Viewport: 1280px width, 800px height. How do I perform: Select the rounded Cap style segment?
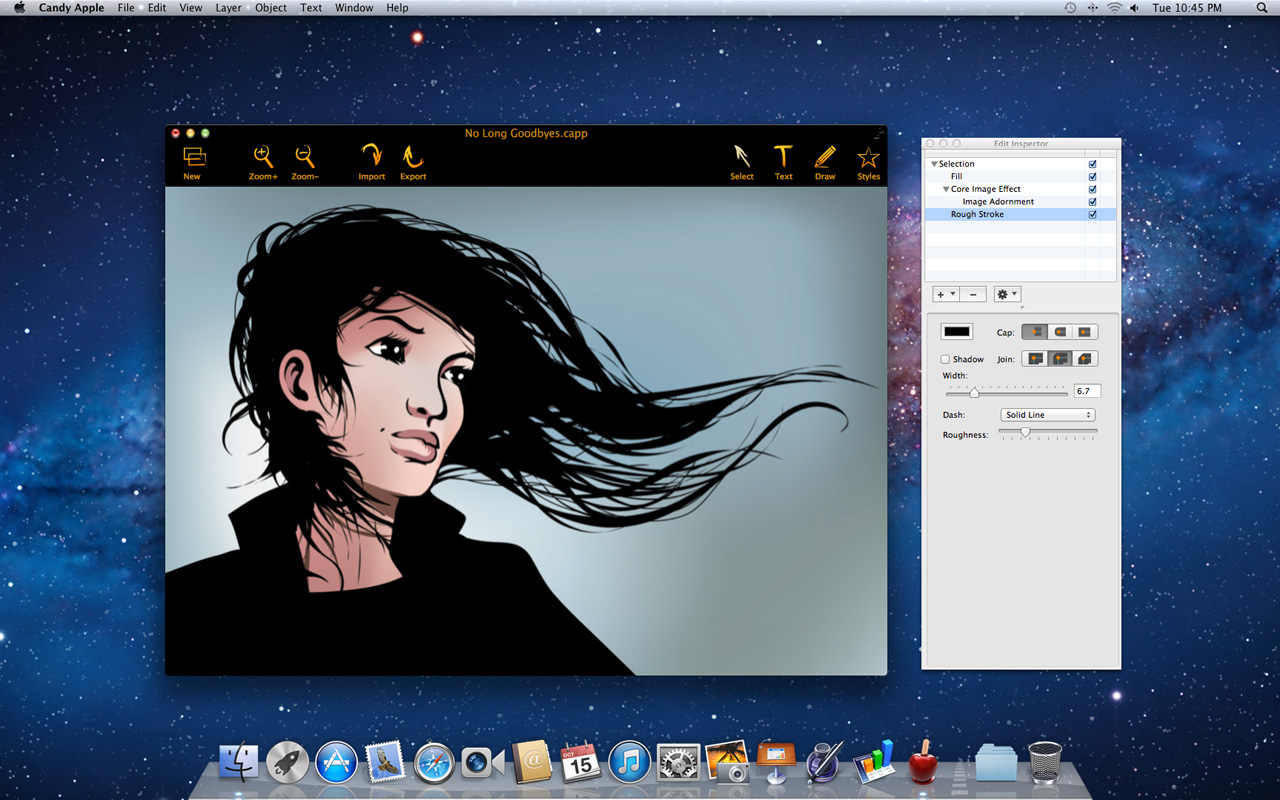point(1058,331)
